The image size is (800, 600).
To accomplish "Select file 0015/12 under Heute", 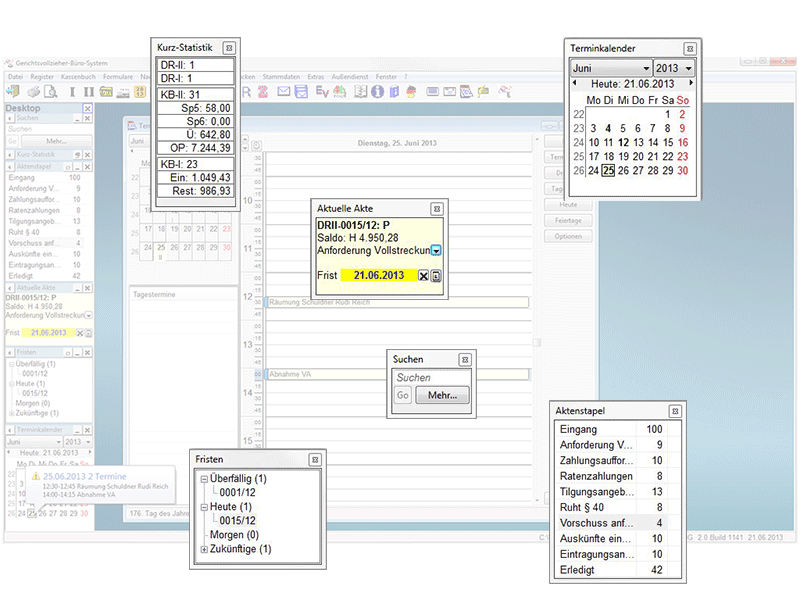I will (x=237, y=520).
